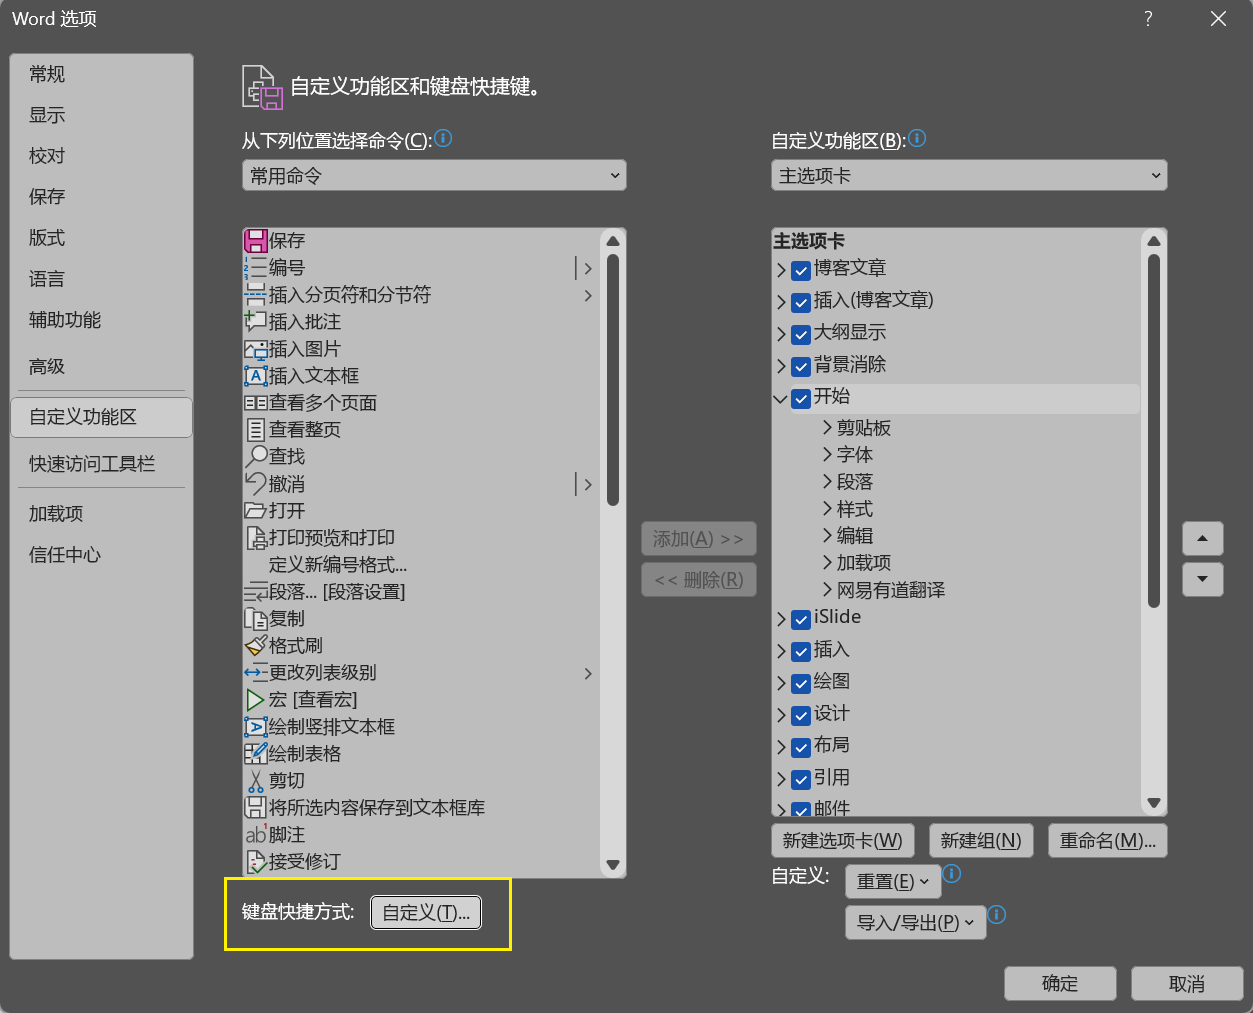Collapse the 开始 tab tree node
1253x1013 pixels.
pos(781,398)
